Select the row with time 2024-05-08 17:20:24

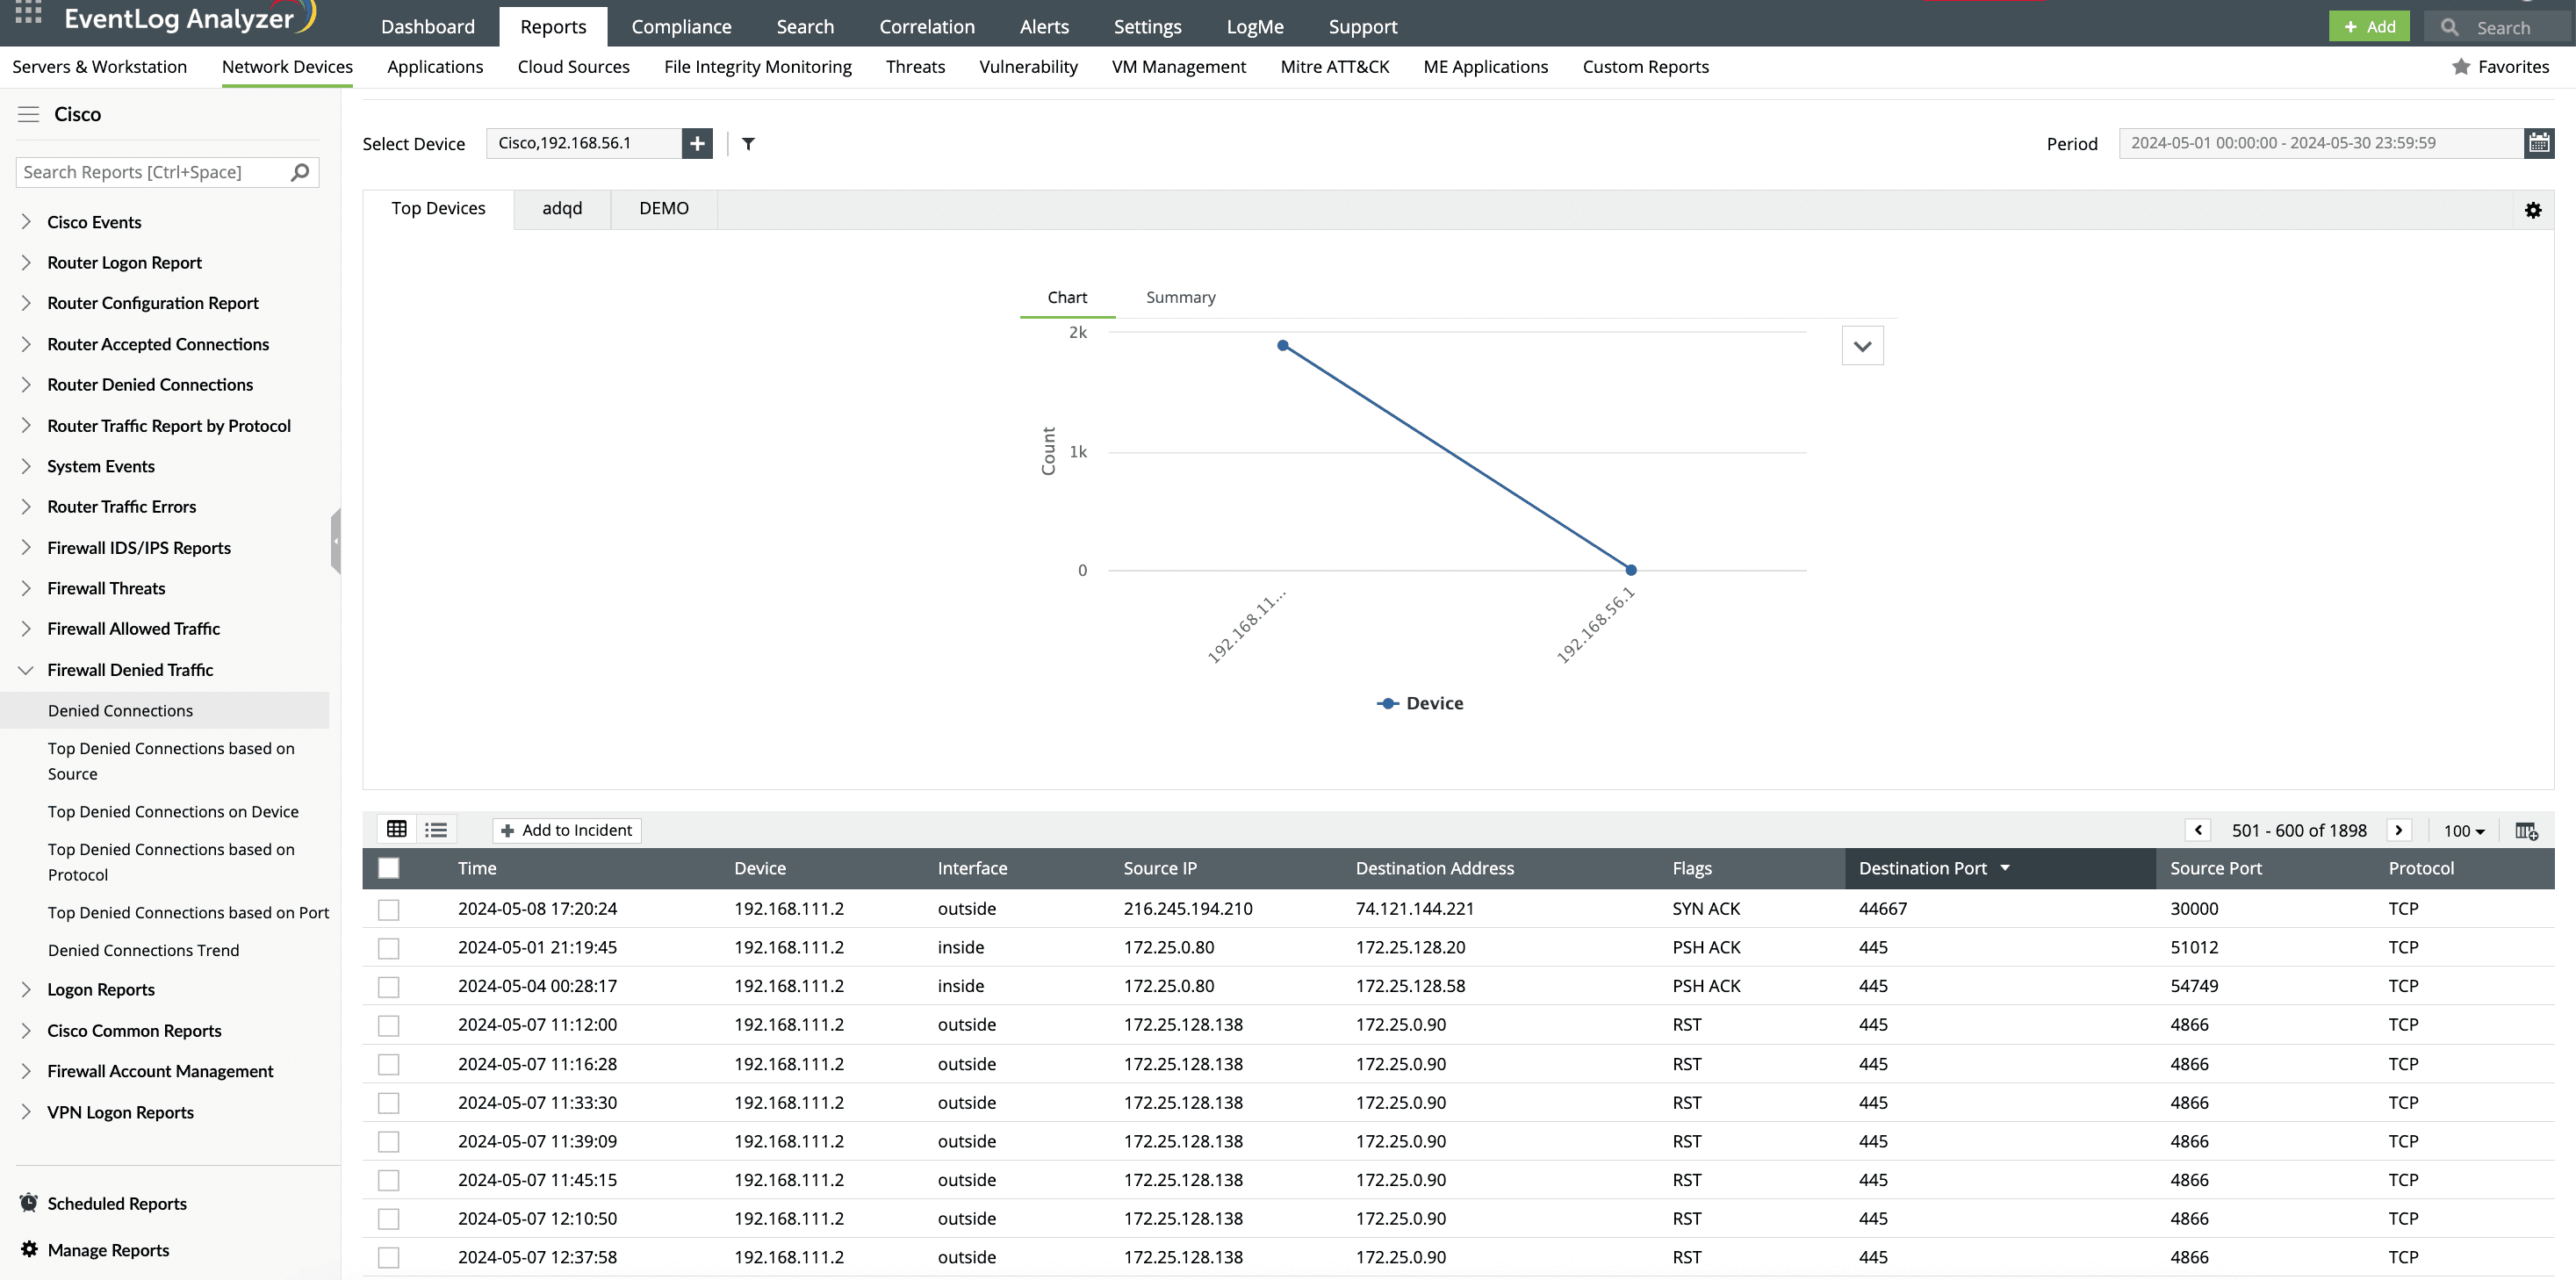389,909
